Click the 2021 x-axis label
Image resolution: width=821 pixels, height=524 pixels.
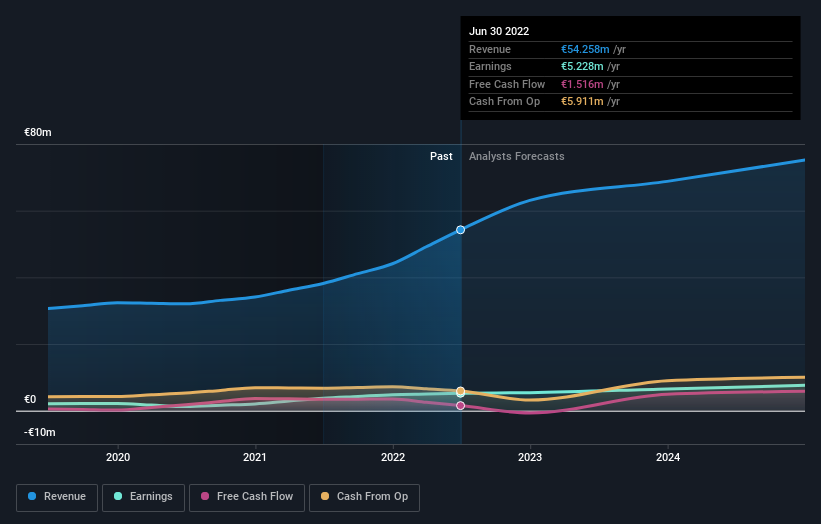point(255,457)
